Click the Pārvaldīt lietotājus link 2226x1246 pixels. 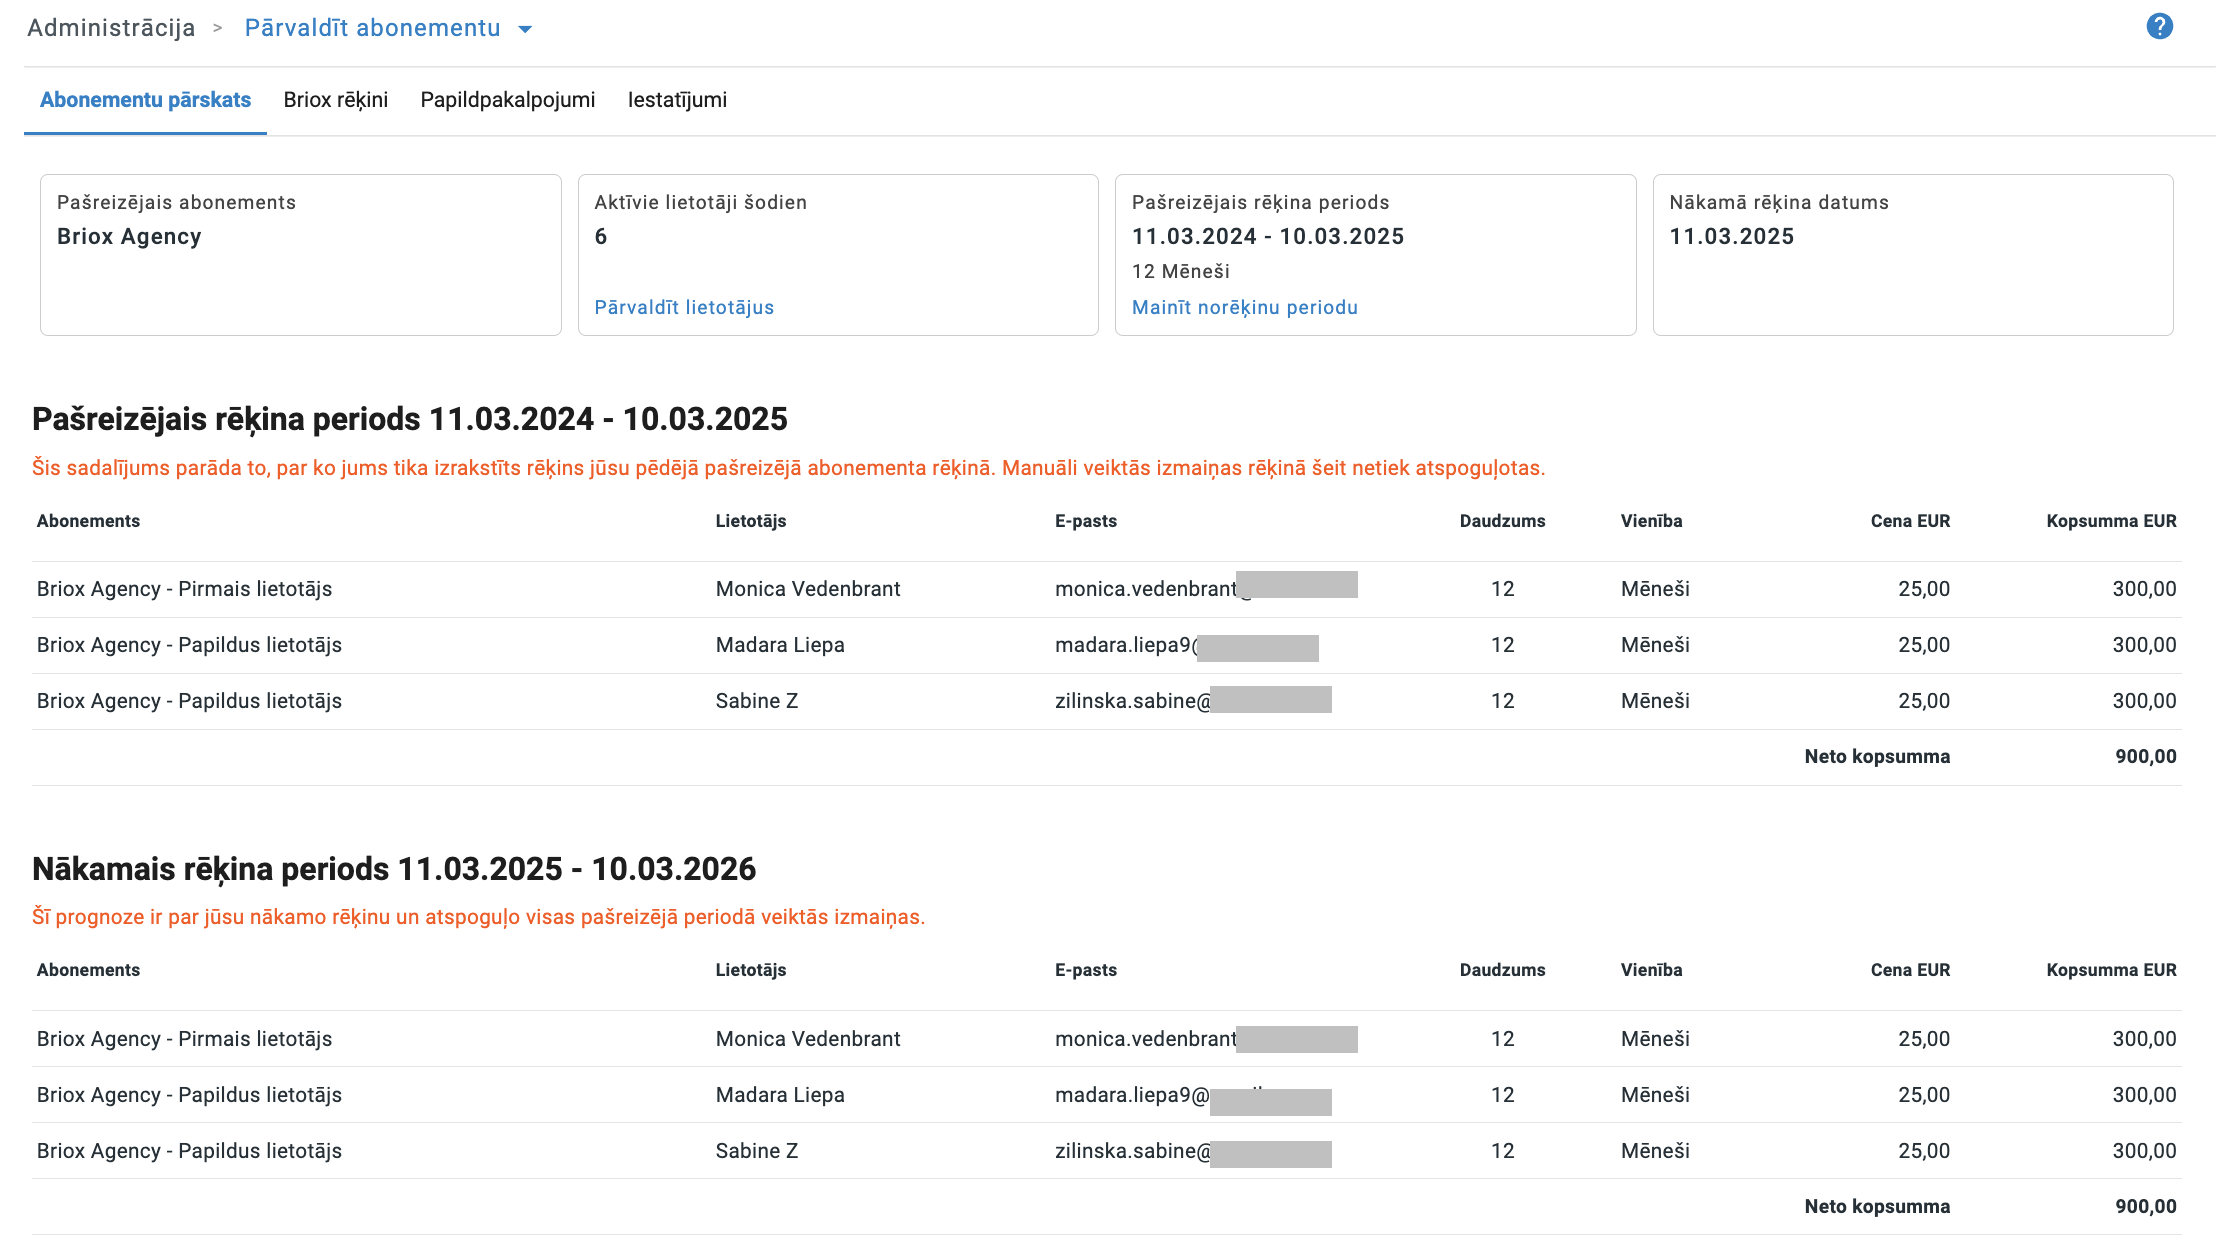pyautogui.click(x=684, y=307)
